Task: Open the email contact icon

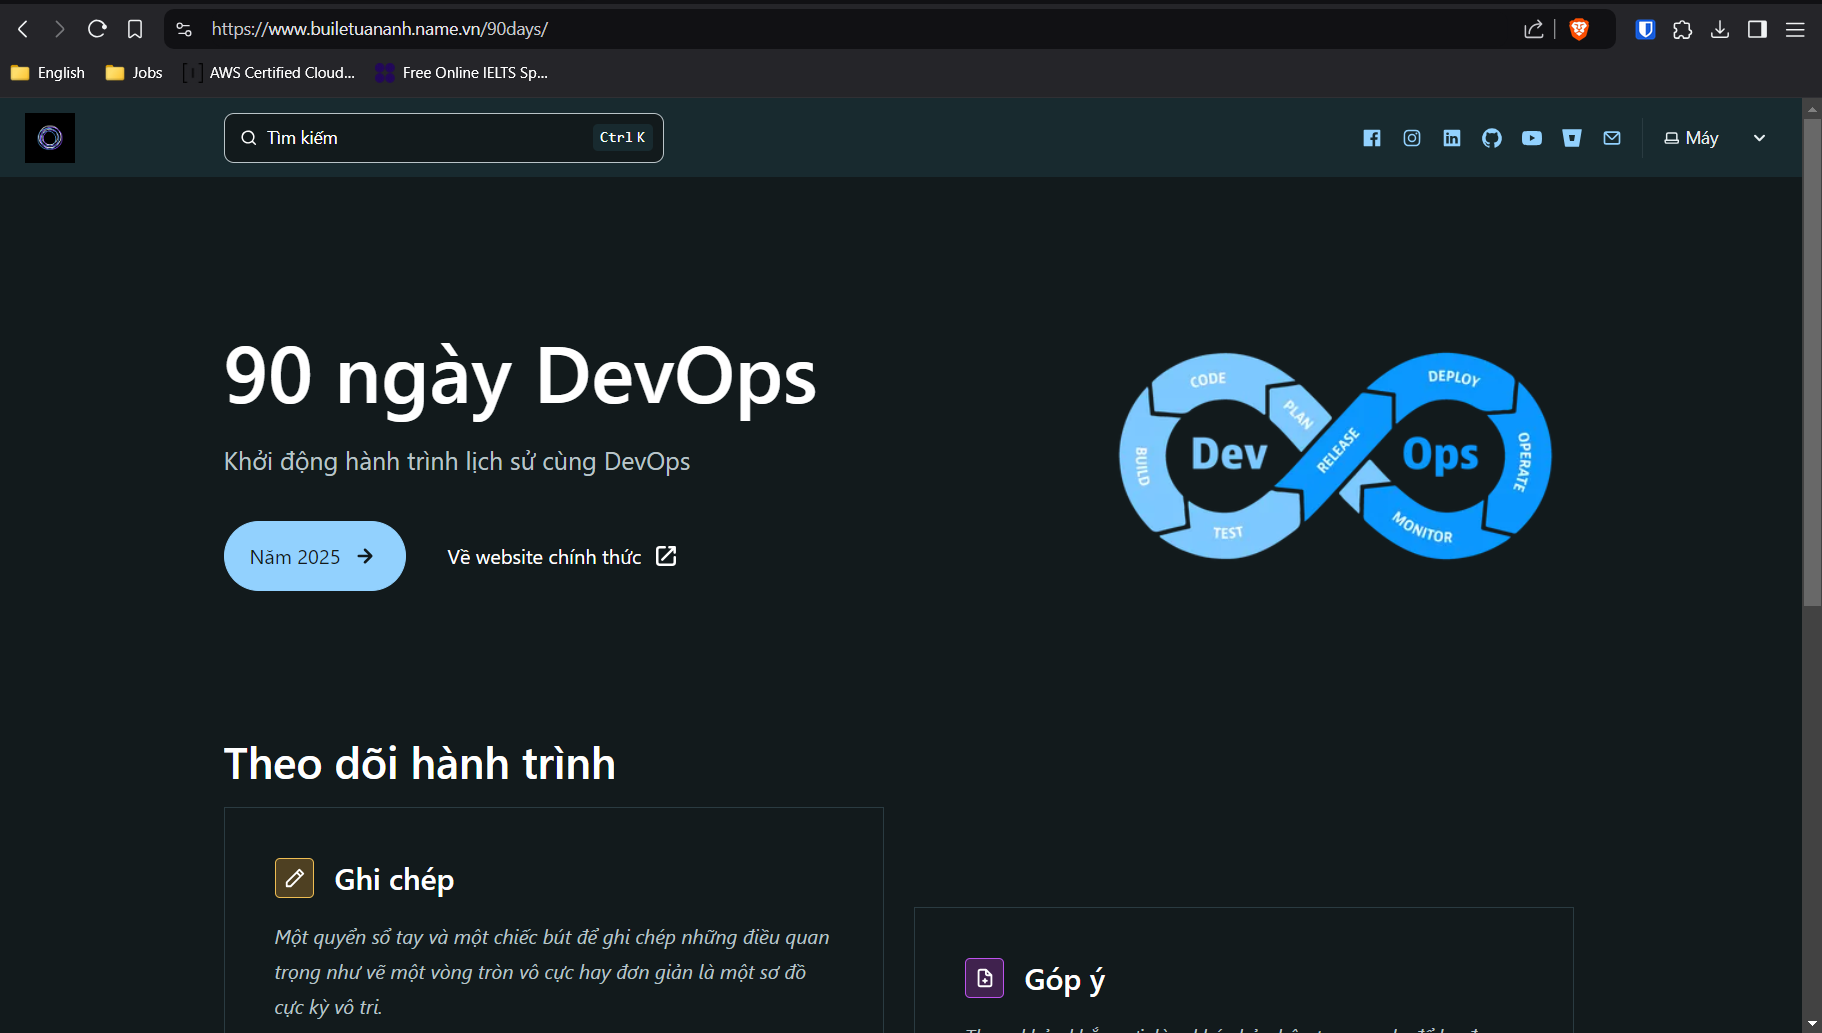Action: 1612,138
